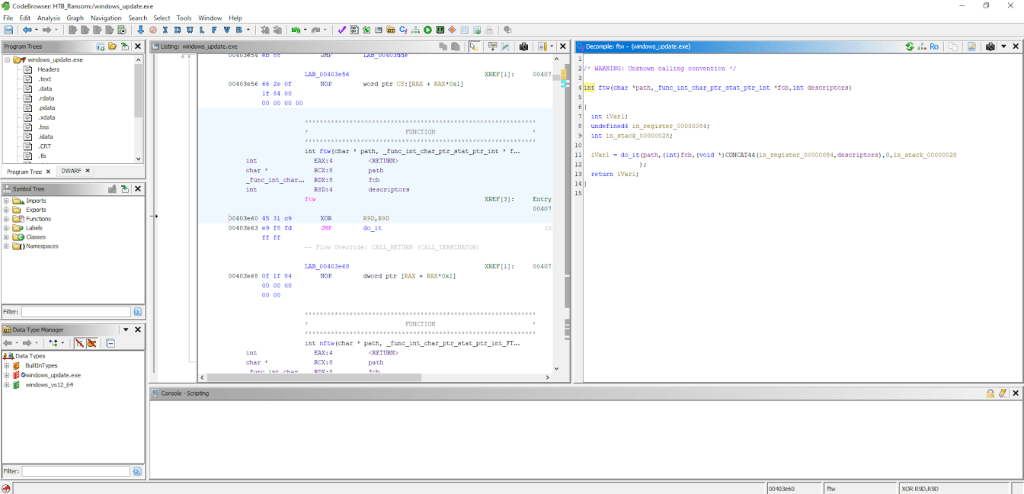The width and height of the screenshot is (1024, 494).
Task: Click the Save program icon in toolbar
Action: pyautogui.click(x=8, y=30)
